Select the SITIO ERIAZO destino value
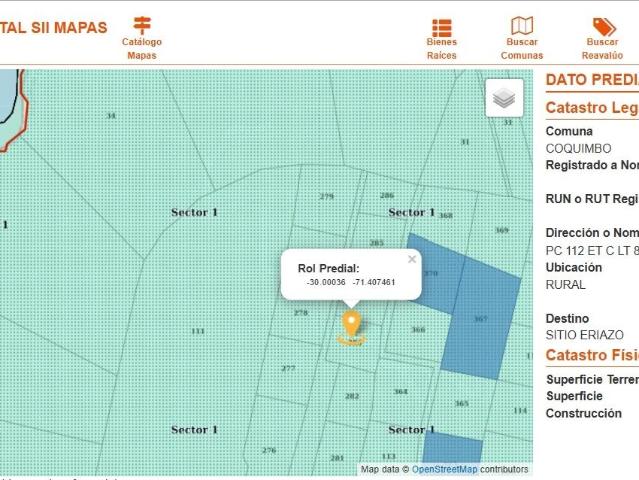This screenshot has height=480, width=639. (x=585, y=335)
